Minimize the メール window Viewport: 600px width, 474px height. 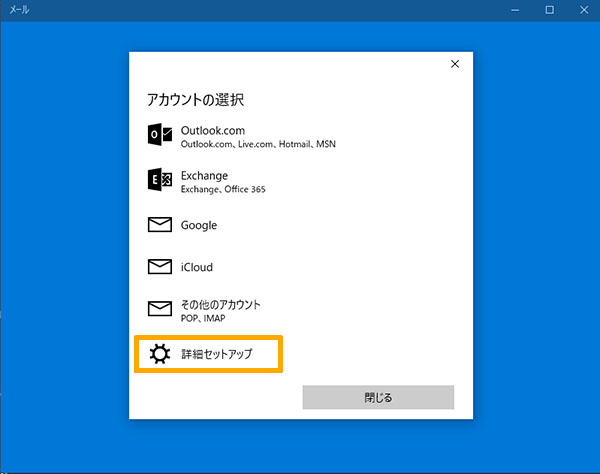click(515, 10)
